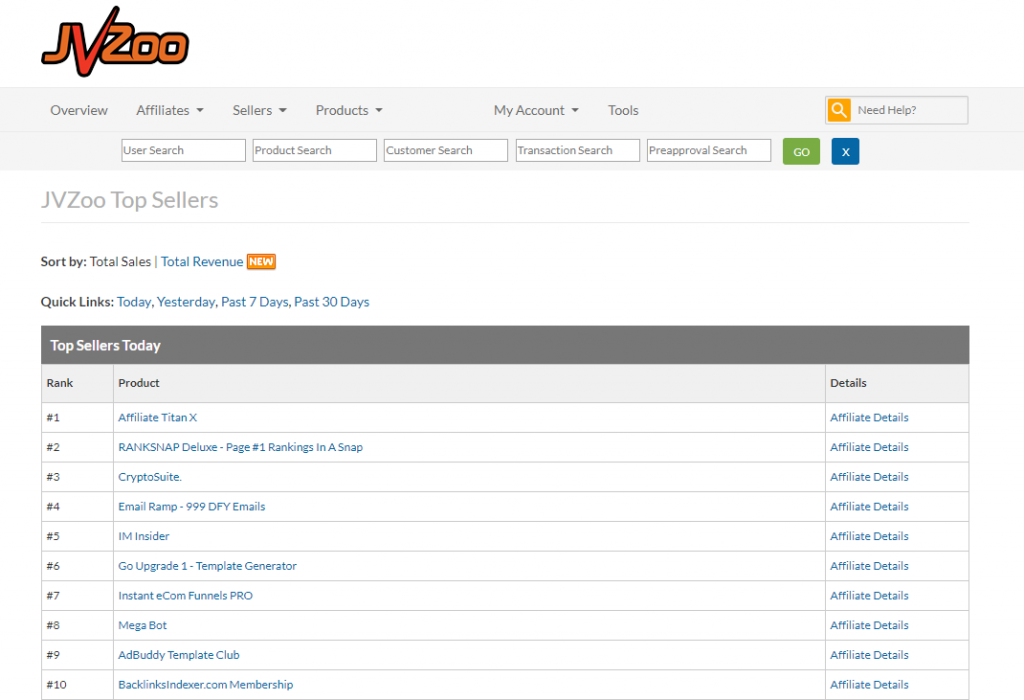Open the CryptoSuite product link
This screenshot has height=700, width=1024.
pos(150,477)
